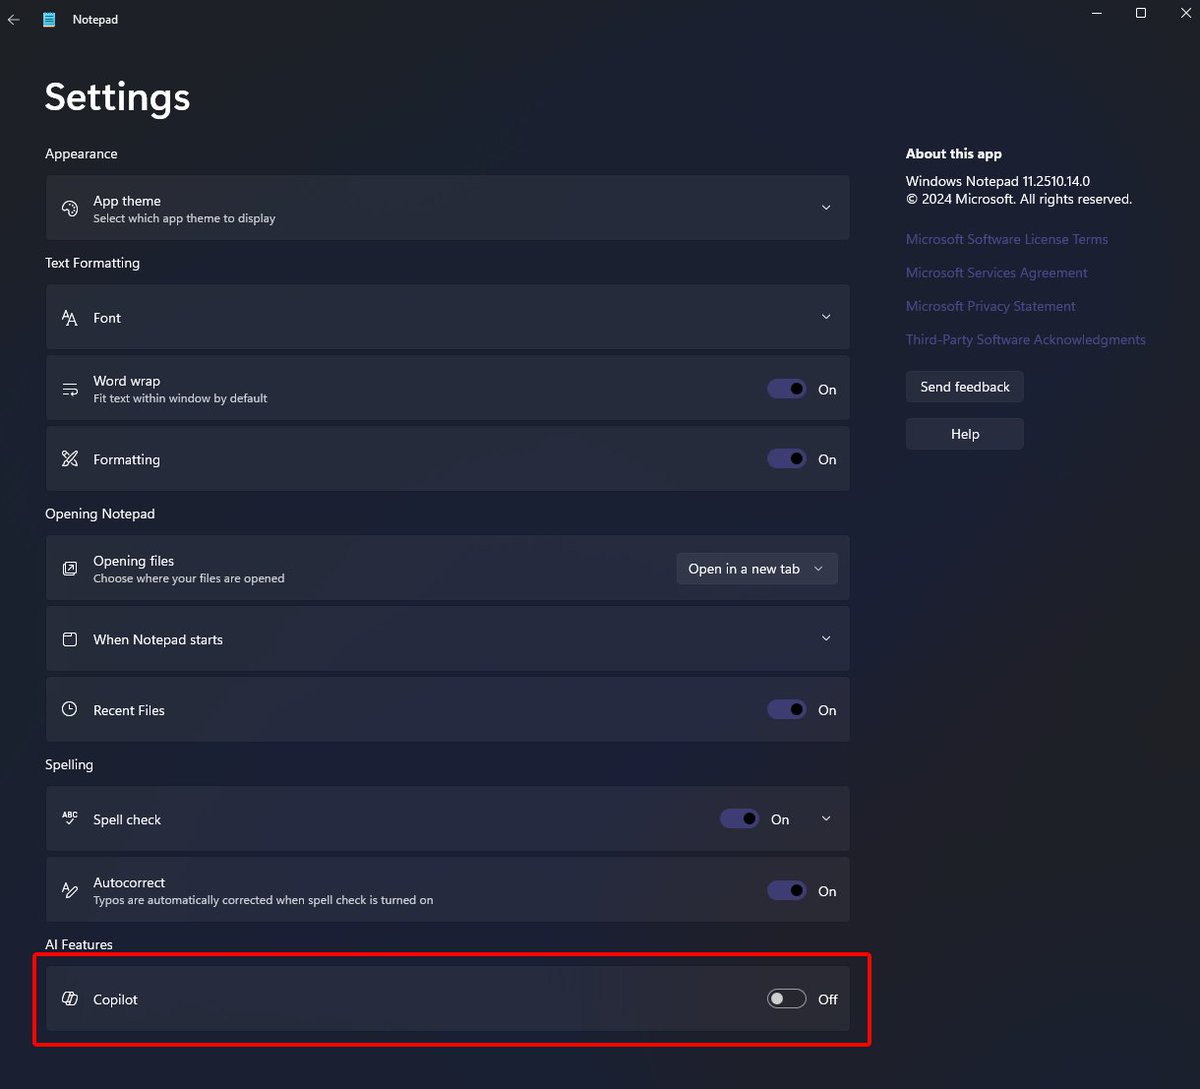Click the Autocorrect icon

tap(70, 890)
